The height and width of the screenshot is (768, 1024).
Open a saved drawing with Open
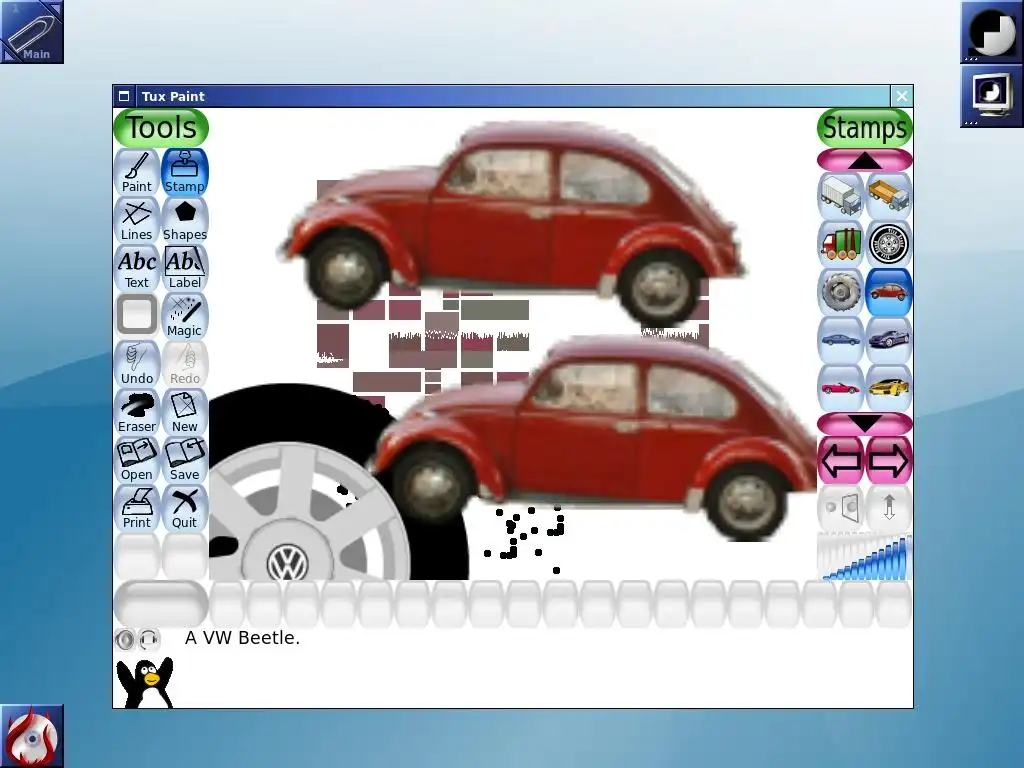[x=136, y=460]
